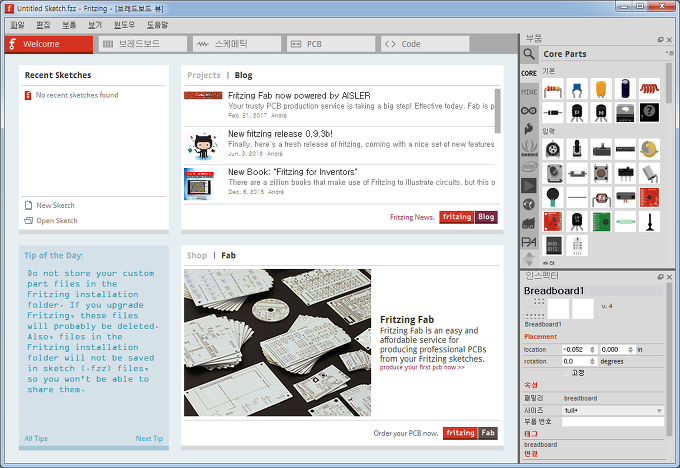
Task: Open the 파일 menu
Action: tap(17, 25)
